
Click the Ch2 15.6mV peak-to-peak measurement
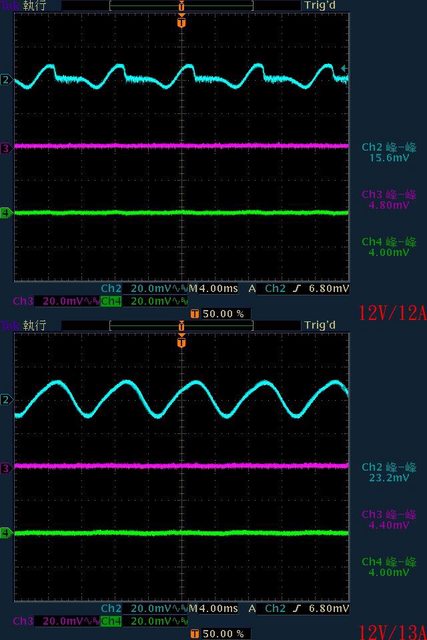(x=389, y=152)
